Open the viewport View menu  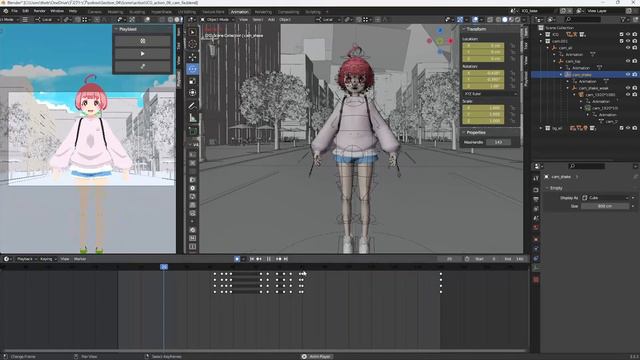[243, 19]
